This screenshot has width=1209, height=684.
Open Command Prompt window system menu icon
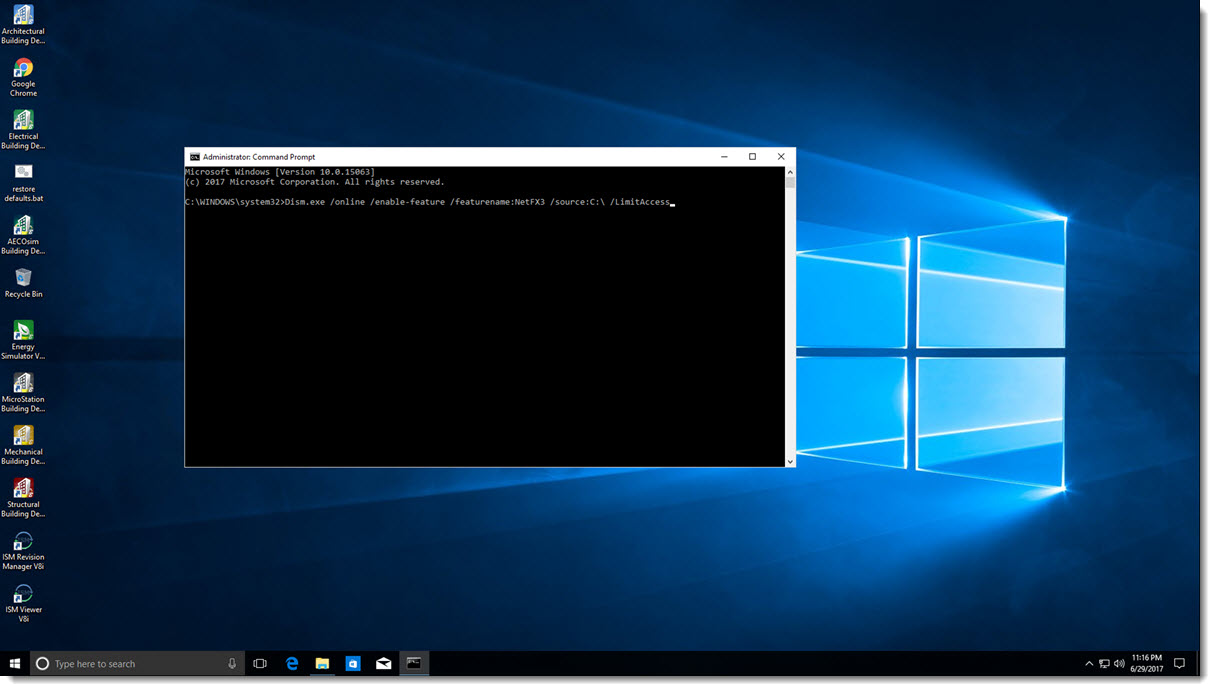pos(194,157)
